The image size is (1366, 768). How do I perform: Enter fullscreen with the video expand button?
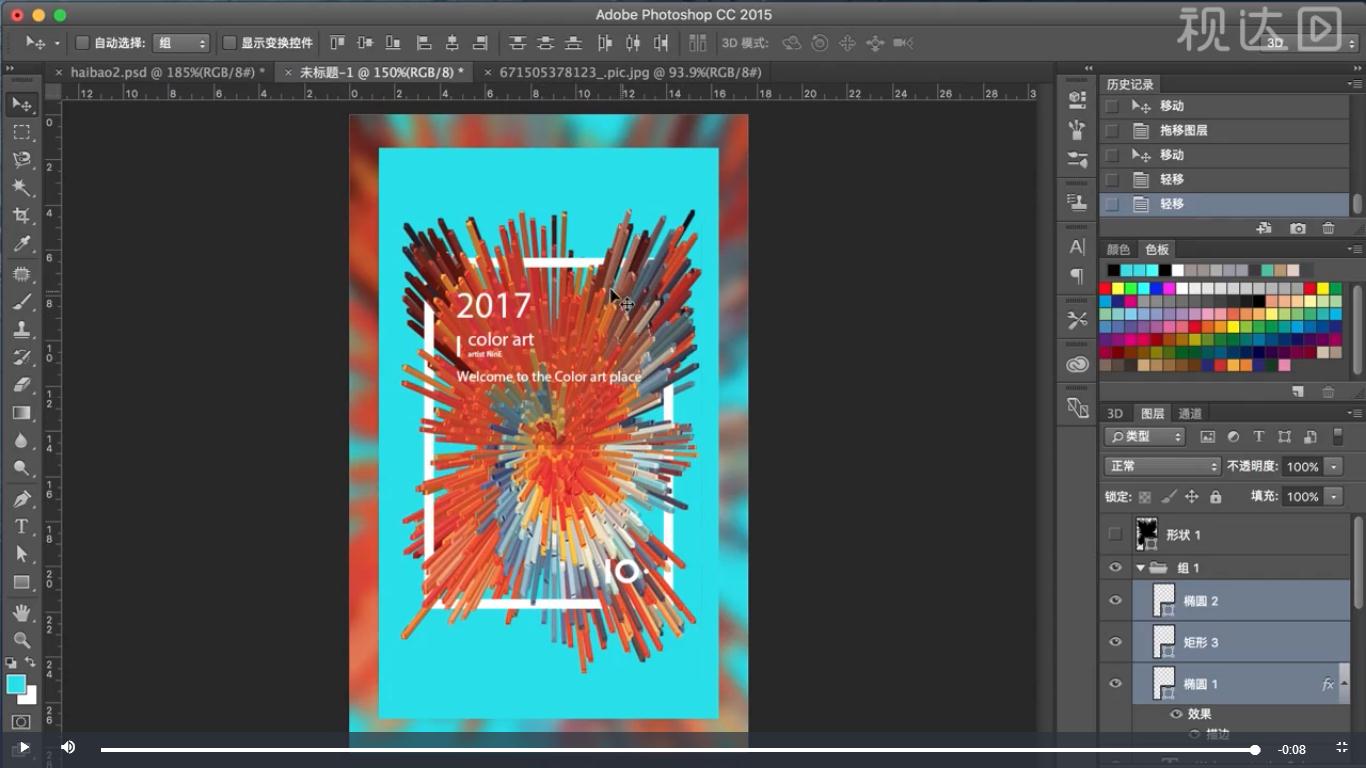1342,748
